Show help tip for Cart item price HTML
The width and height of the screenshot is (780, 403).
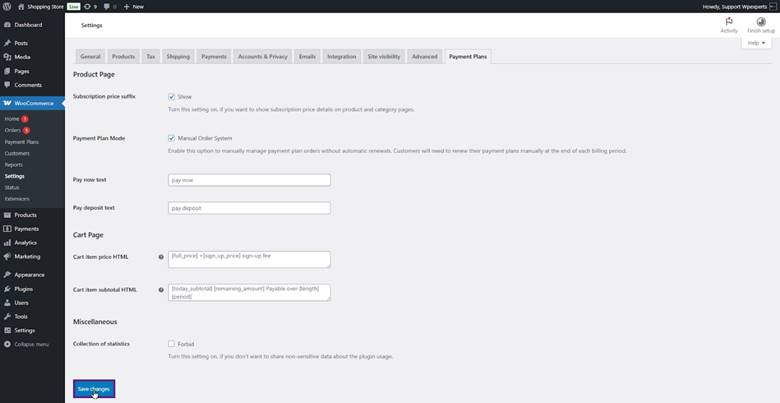[161, 257]
